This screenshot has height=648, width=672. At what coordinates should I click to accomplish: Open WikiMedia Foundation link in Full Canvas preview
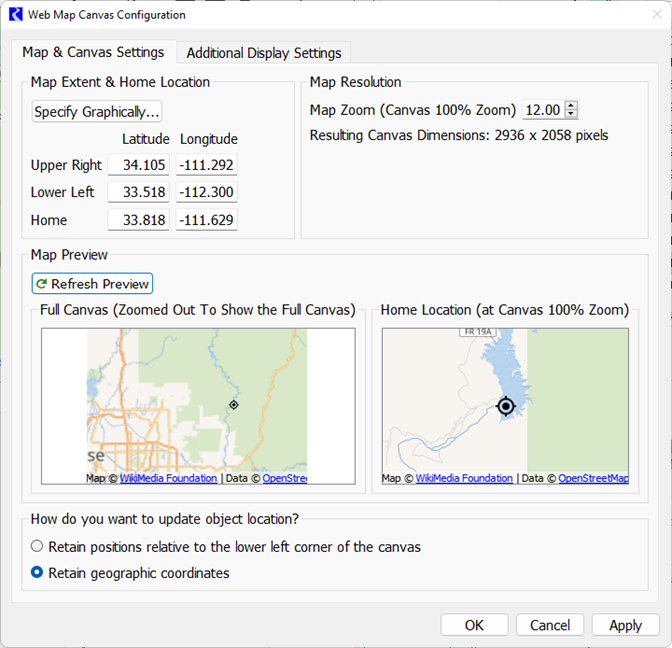[x=168, y=478]
